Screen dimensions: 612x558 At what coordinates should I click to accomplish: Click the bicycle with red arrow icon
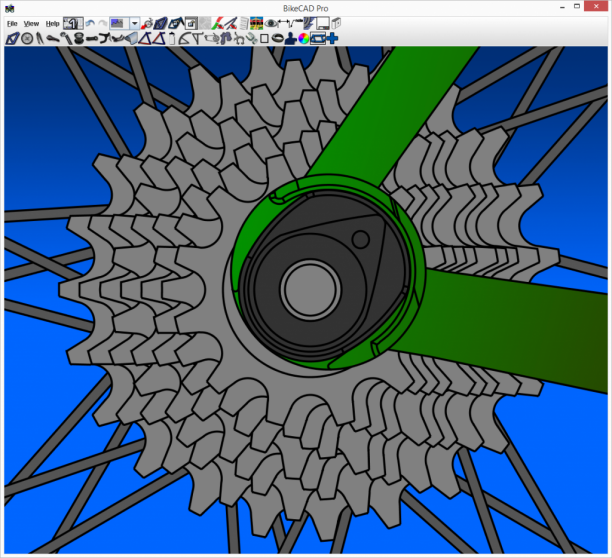click(148, 23)
